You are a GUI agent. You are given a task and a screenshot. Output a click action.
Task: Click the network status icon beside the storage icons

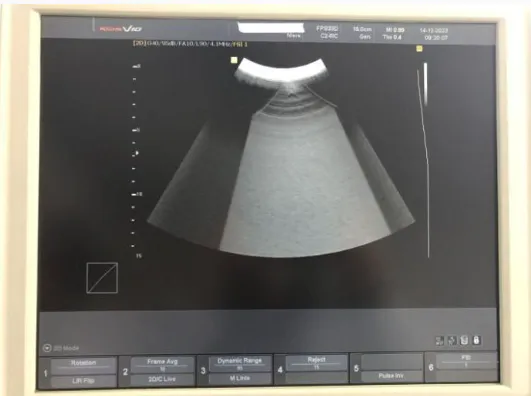[x=452, y=340]
